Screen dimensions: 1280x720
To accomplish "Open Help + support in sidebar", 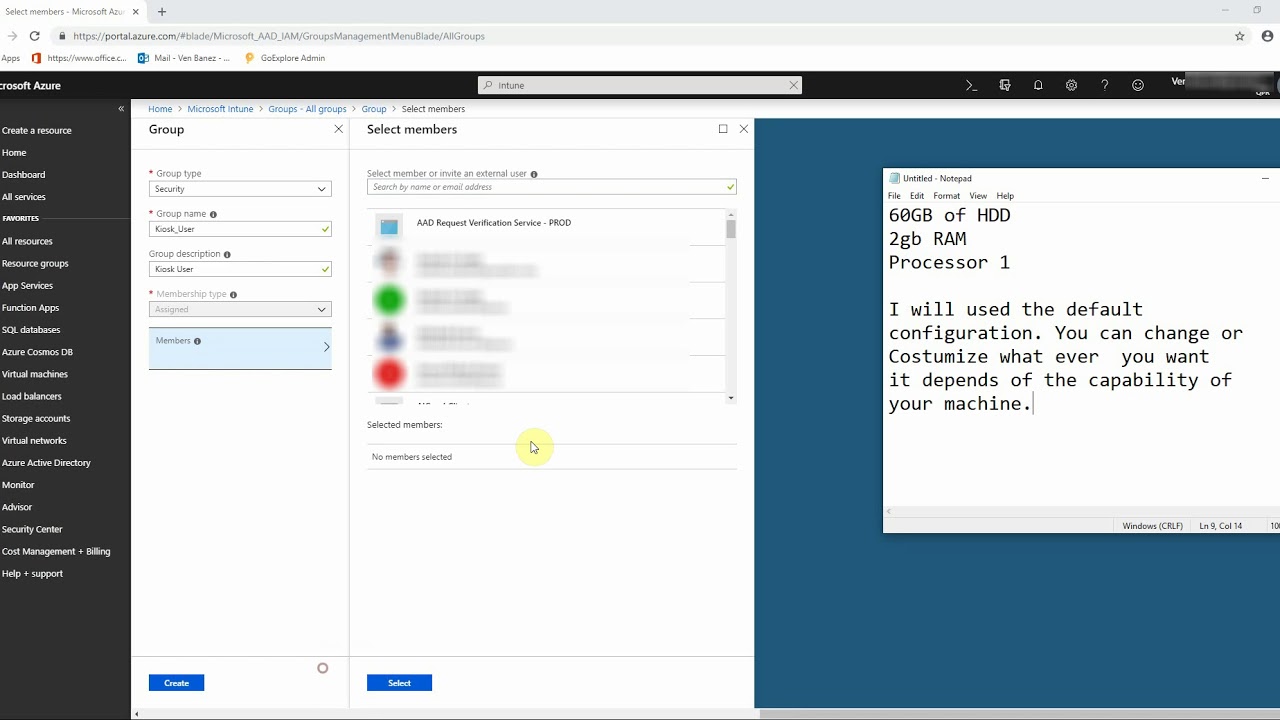I will click(x=32, y=574).
